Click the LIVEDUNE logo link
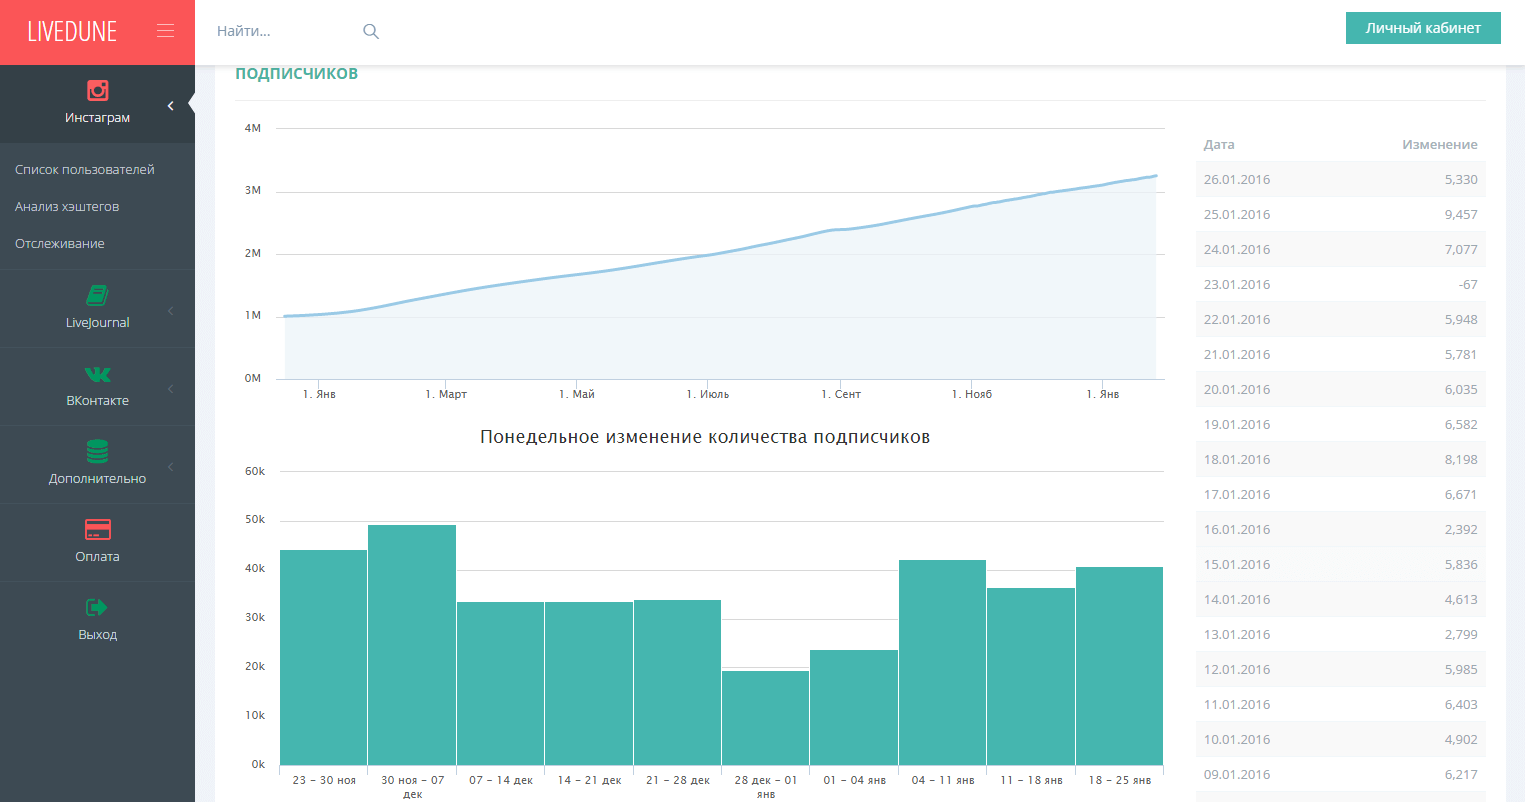1525x802 pixels. point(72,32)
